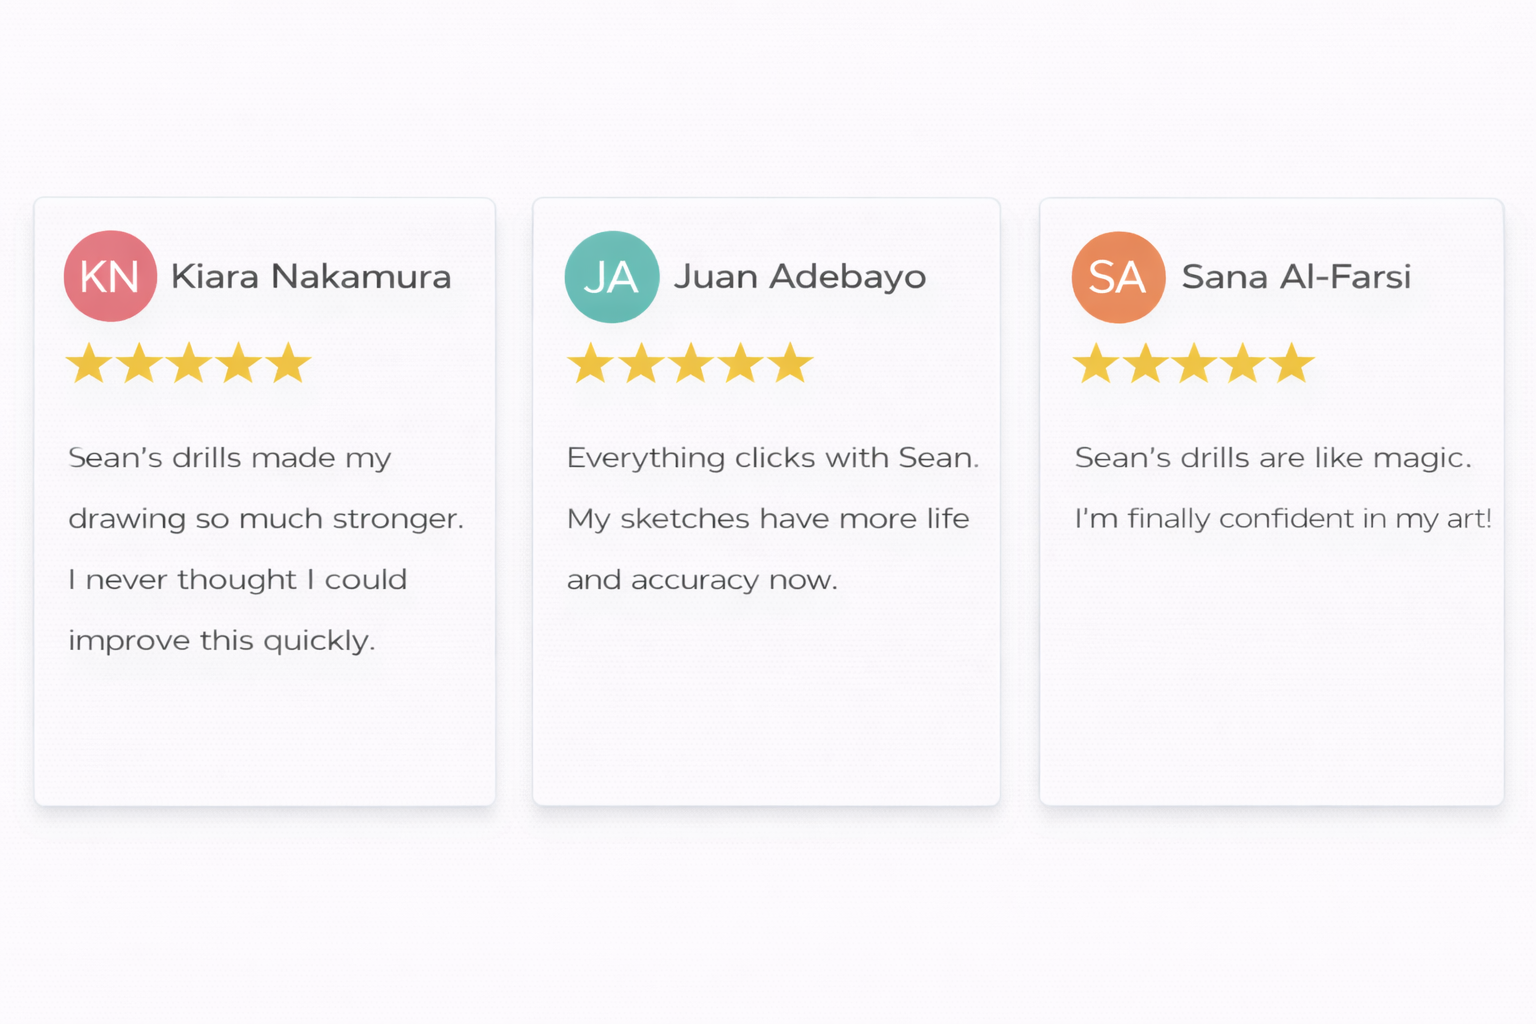Click third star in Kiara Nakamura's rating
Image resolution: width=1536 pixels, height=1024 pixels.
[x=189, y=363]
